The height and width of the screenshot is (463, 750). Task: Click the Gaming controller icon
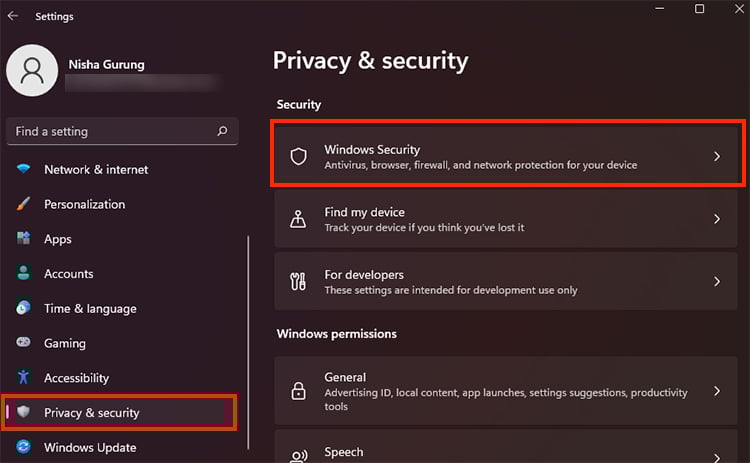pos(23,343)
